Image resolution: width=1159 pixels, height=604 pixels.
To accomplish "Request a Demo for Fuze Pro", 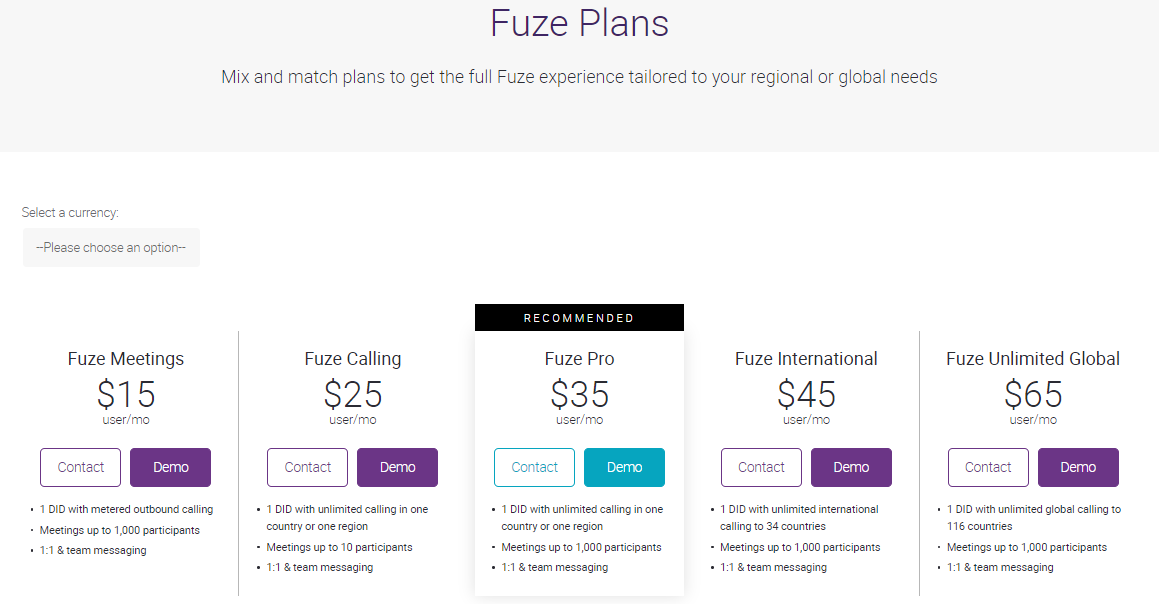I will [625, 467].
